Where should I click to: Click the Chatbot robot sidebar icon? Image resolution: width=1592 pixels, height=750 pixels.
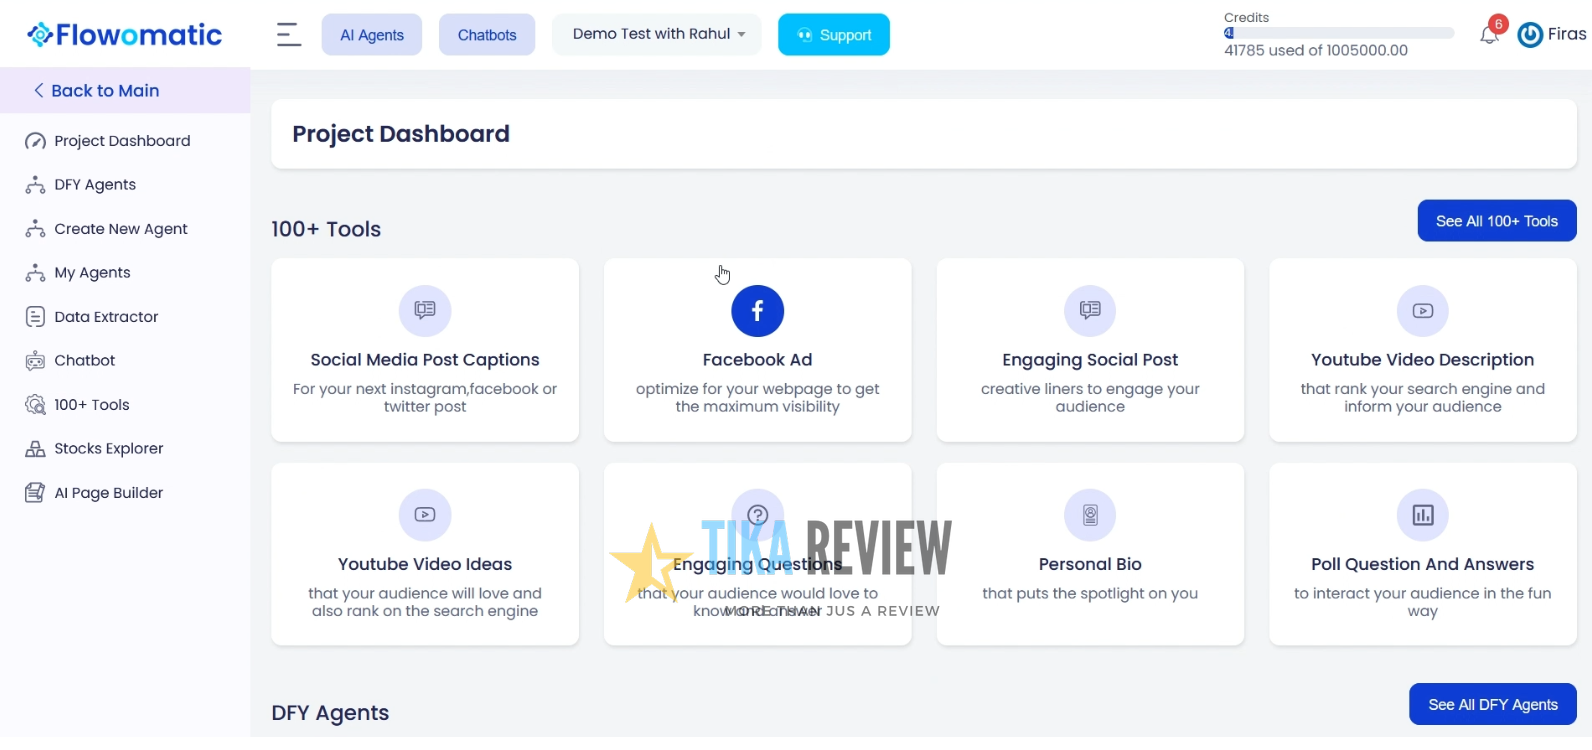click(x=35, y=361)
